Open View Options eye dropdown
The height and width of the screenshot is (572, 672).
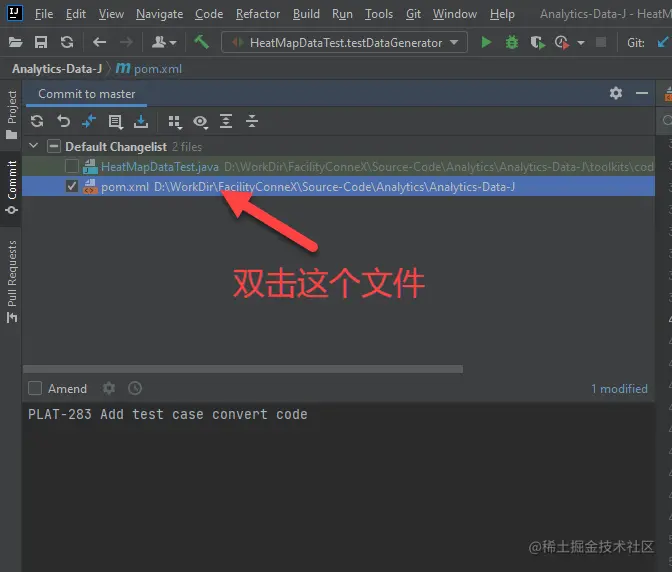[200, 122]
